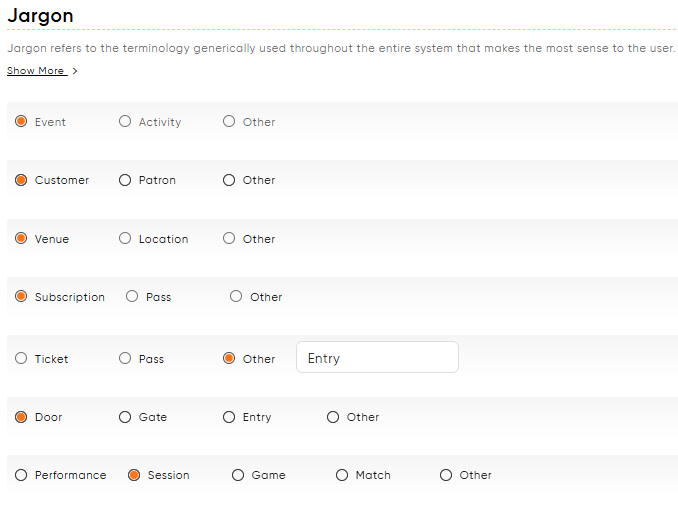Screen dimensions: 678x505
Task: Select Pass in the Ticket row
Action: pos(125,359)
